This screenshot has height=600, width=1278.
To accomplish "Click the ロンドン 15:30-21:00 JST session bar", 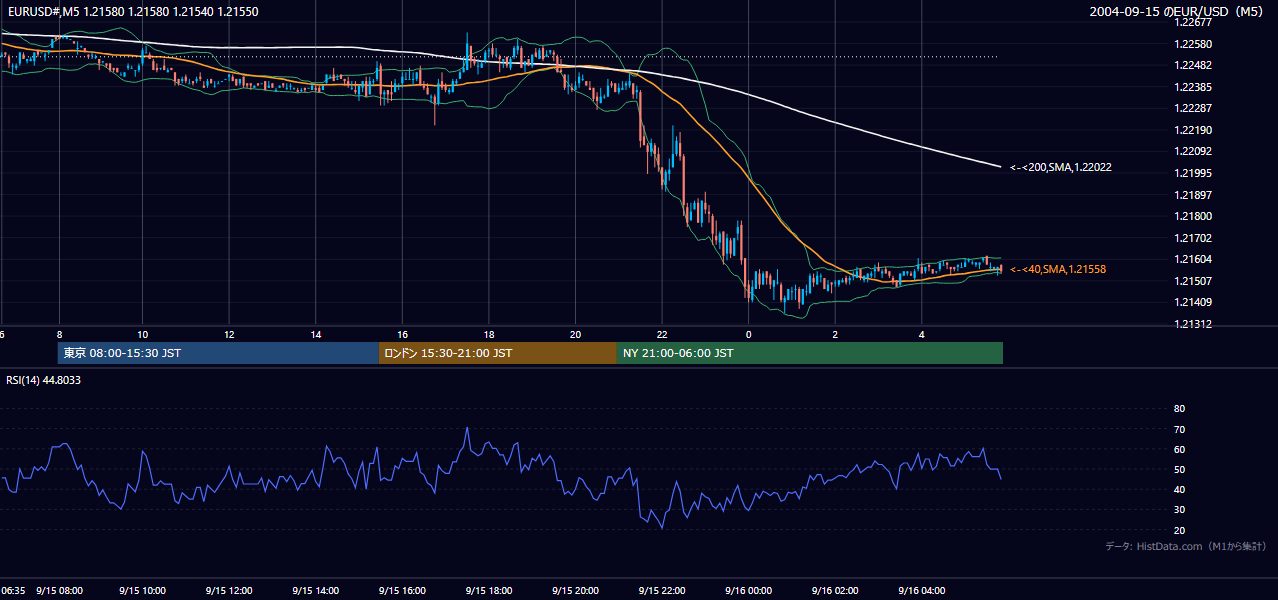I will point(498,353).
